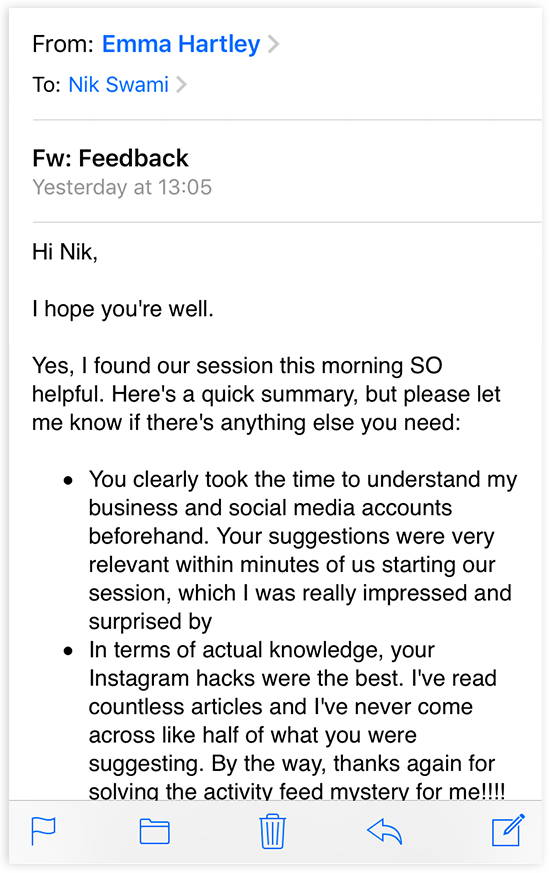The width and height of the screenshot is (550, 873).
Task: Tap the bullet about understanding my business
Action: coord(303,550)
